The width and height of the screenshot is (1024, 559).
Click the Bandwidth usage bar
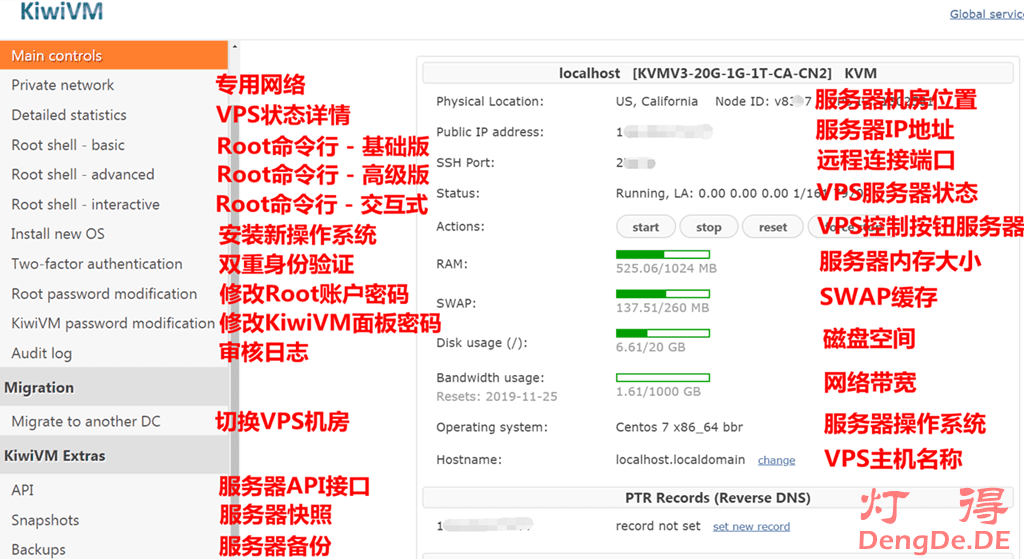coord(663,377)
